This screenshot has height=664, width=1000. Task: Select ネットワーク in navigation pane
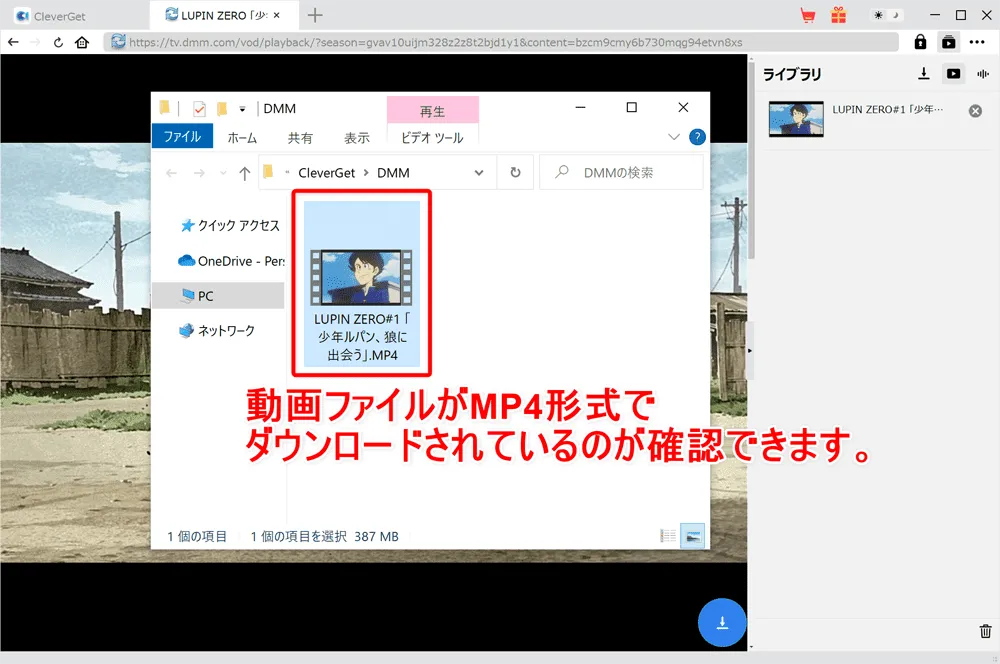coord(218,330)
